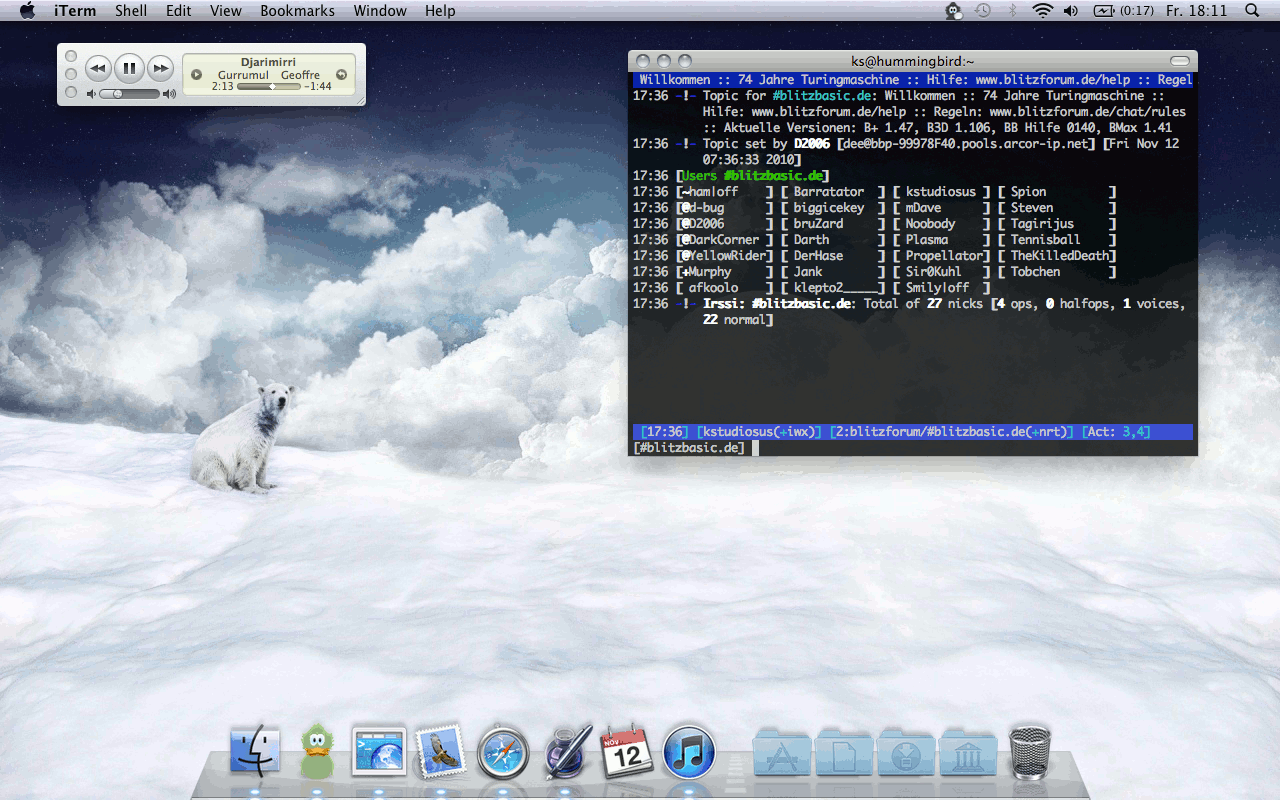Open the Bookmarks menu
This screenshot has width=1280, height=800.
coord(296,11)
